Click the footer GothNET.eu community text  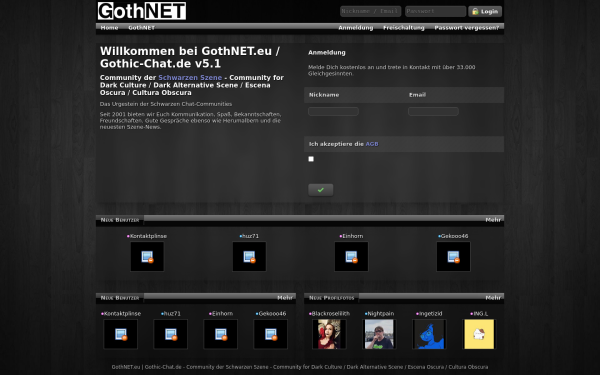click(300, 367)
